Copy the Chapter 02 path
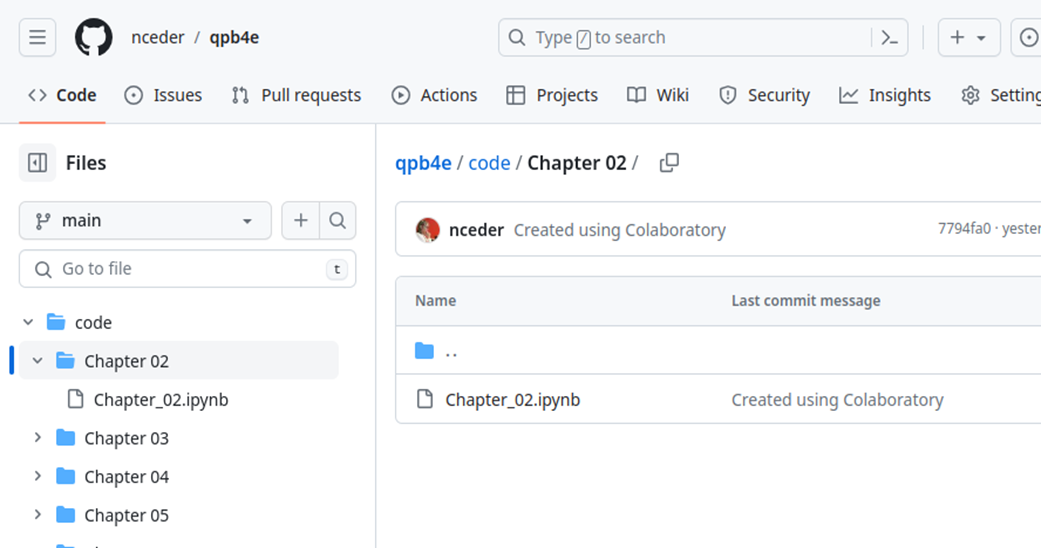Screen dimensions: 1041x548 (669, 163)
